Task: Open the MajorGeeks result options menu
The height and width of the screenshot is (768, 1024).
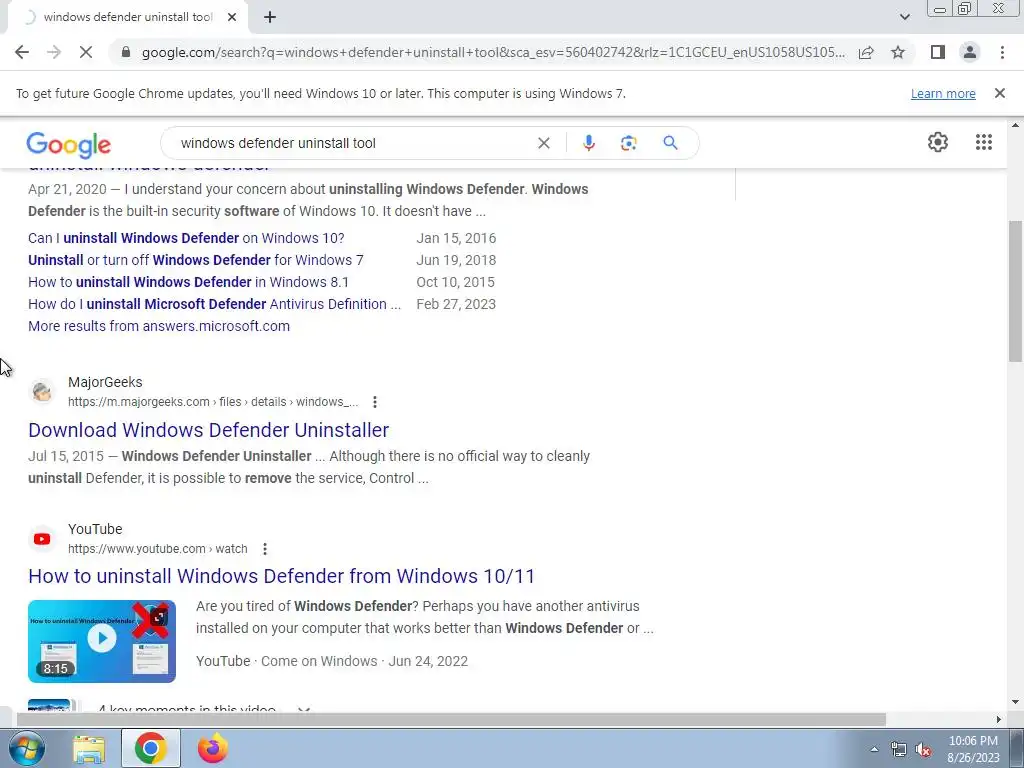Action: pos(375,402)
